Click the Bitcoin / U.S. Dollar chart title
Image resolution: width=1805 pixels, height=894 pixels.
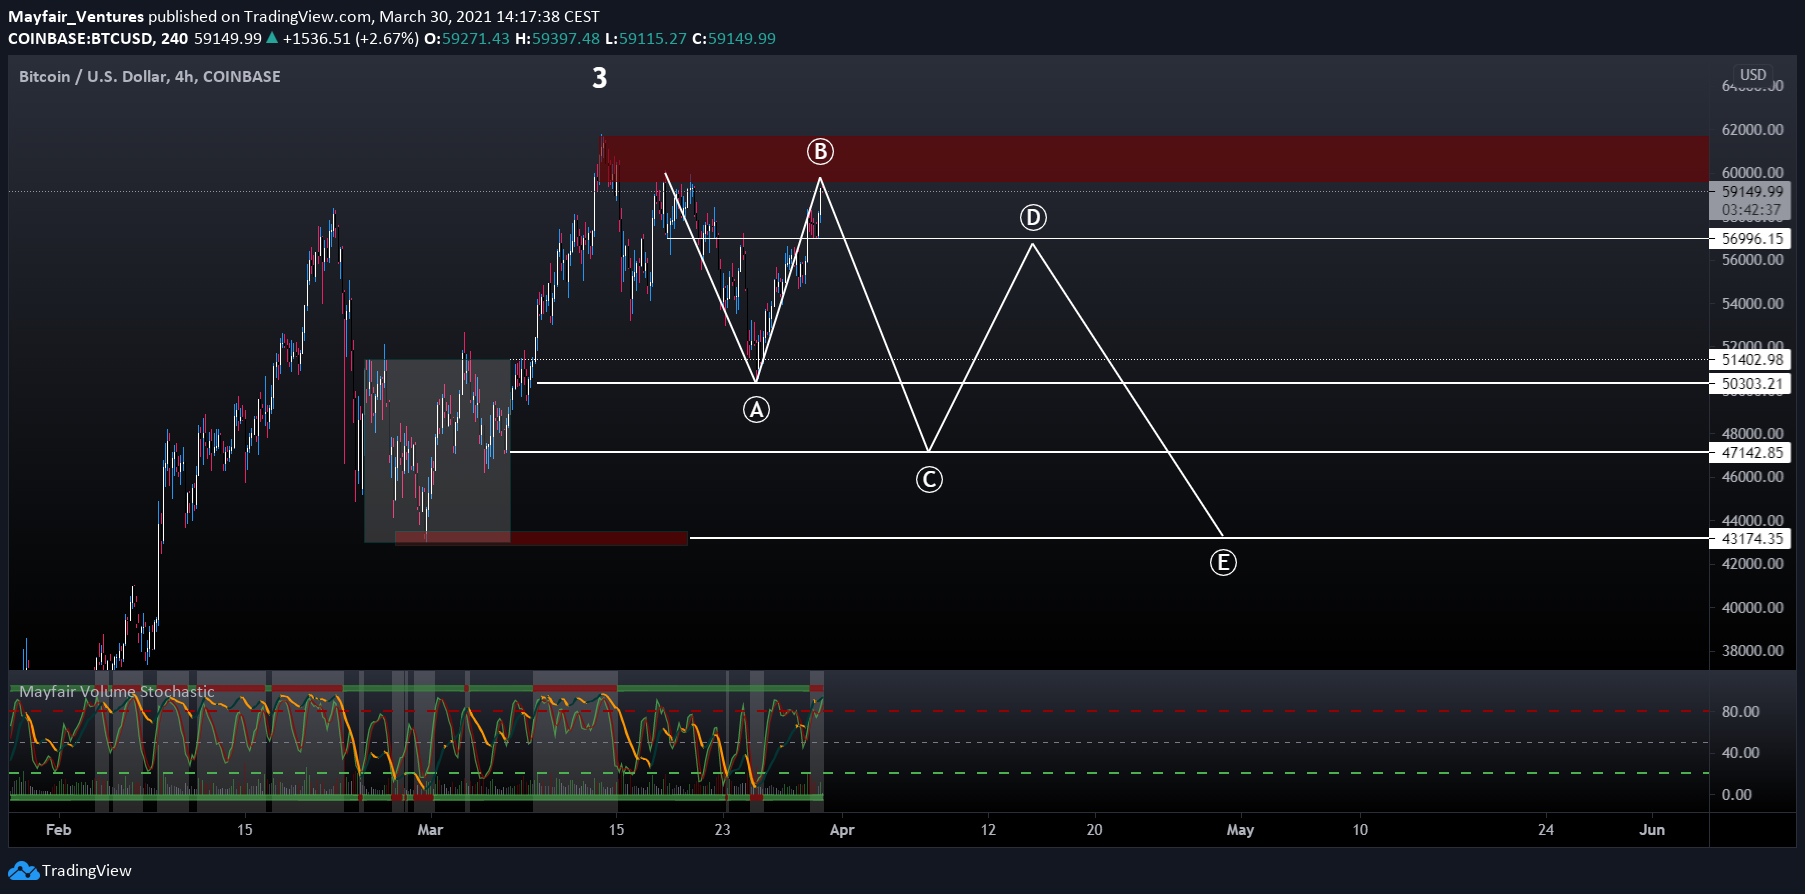pos(150,77)
